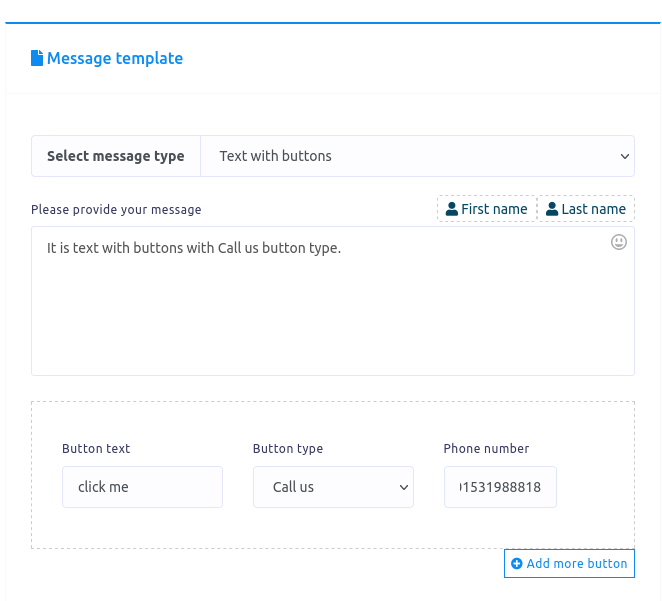Click the Message template document icon
The image size is (662, 601).
coord(37,58)
